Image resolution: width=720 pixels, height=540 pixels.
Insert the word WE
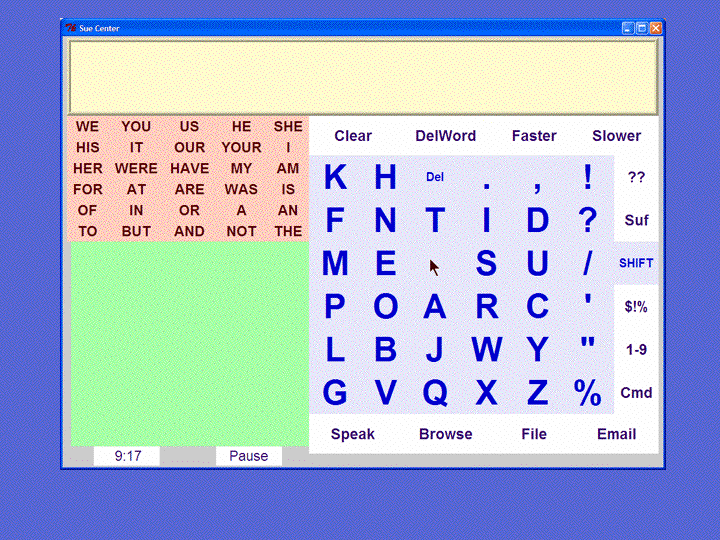click(x=87, y=126)
